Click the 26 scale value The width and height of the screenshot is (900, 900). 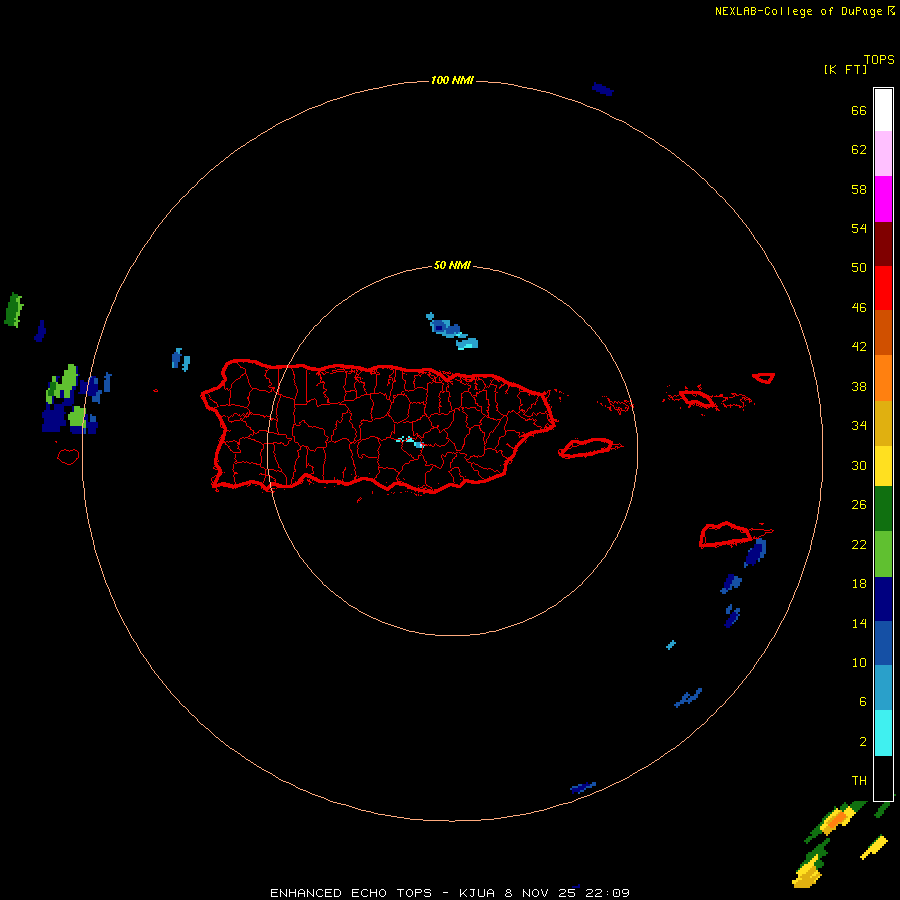[859, 505]
